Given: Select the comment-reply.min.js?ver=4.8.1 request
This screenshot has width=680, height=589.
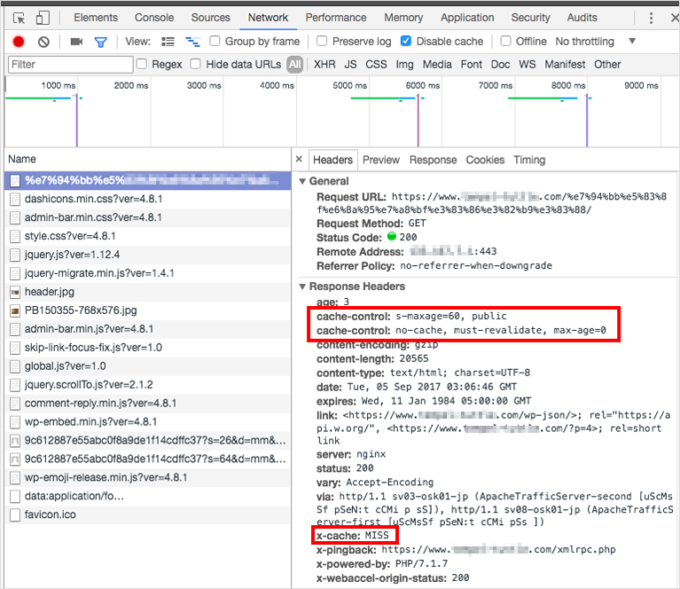Looking at the screenshot, I should pos(148,403).
